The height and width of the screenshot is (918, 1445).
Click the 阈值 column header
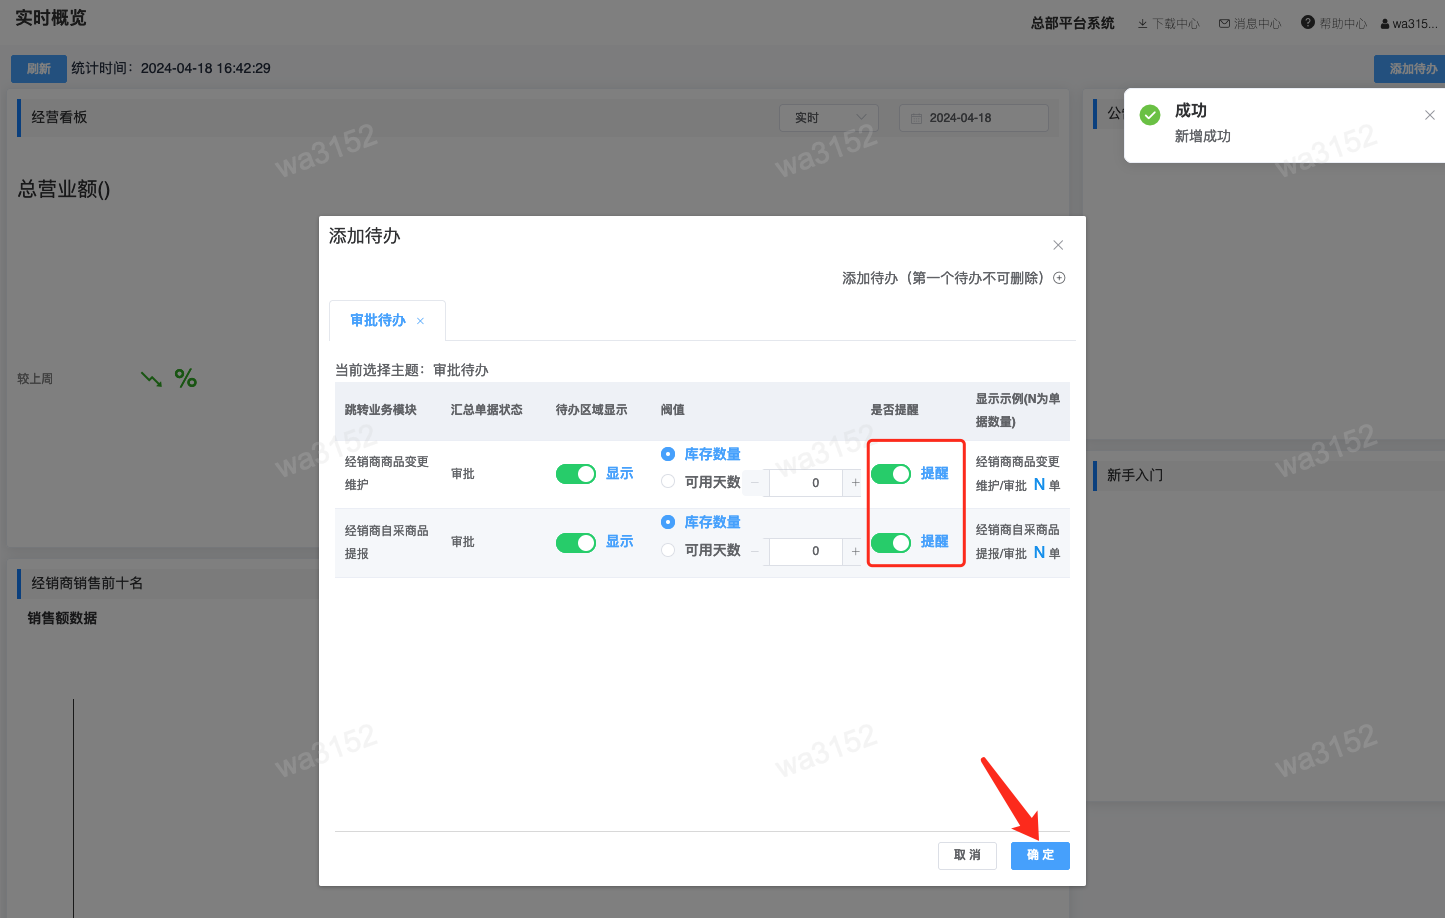click(673, 410)
